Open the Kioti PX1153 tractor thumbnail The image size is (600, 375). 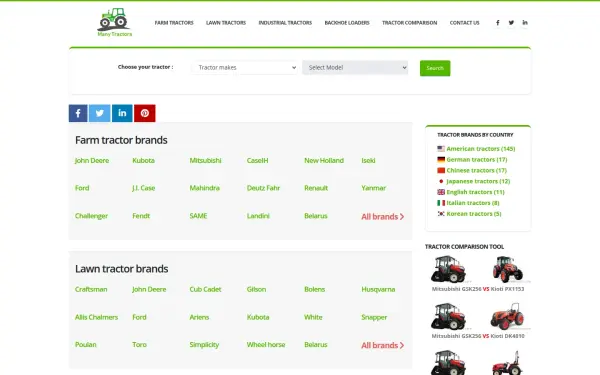pyautogui.click(x=508, y=269)
